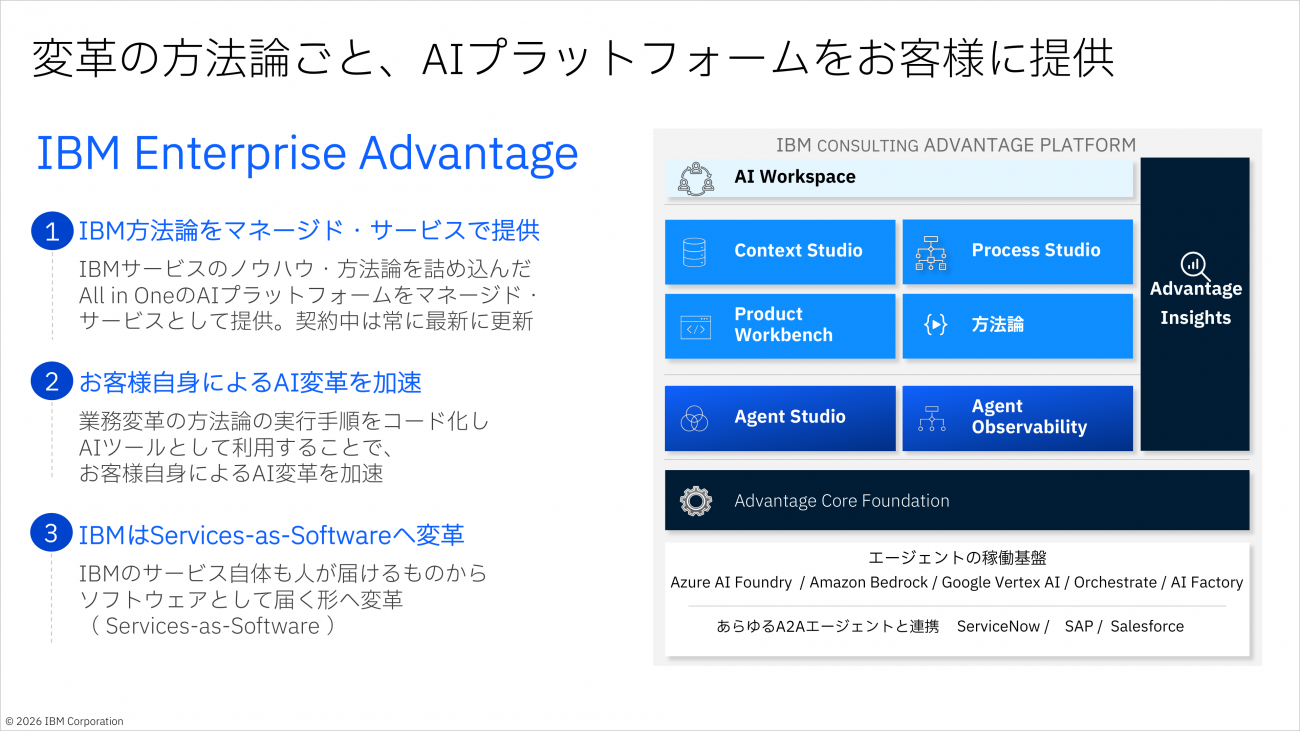Select the Advantage Insights label
This screenshot has width=1300, height=731.
pyautogui.click(x=1196, y=303)
